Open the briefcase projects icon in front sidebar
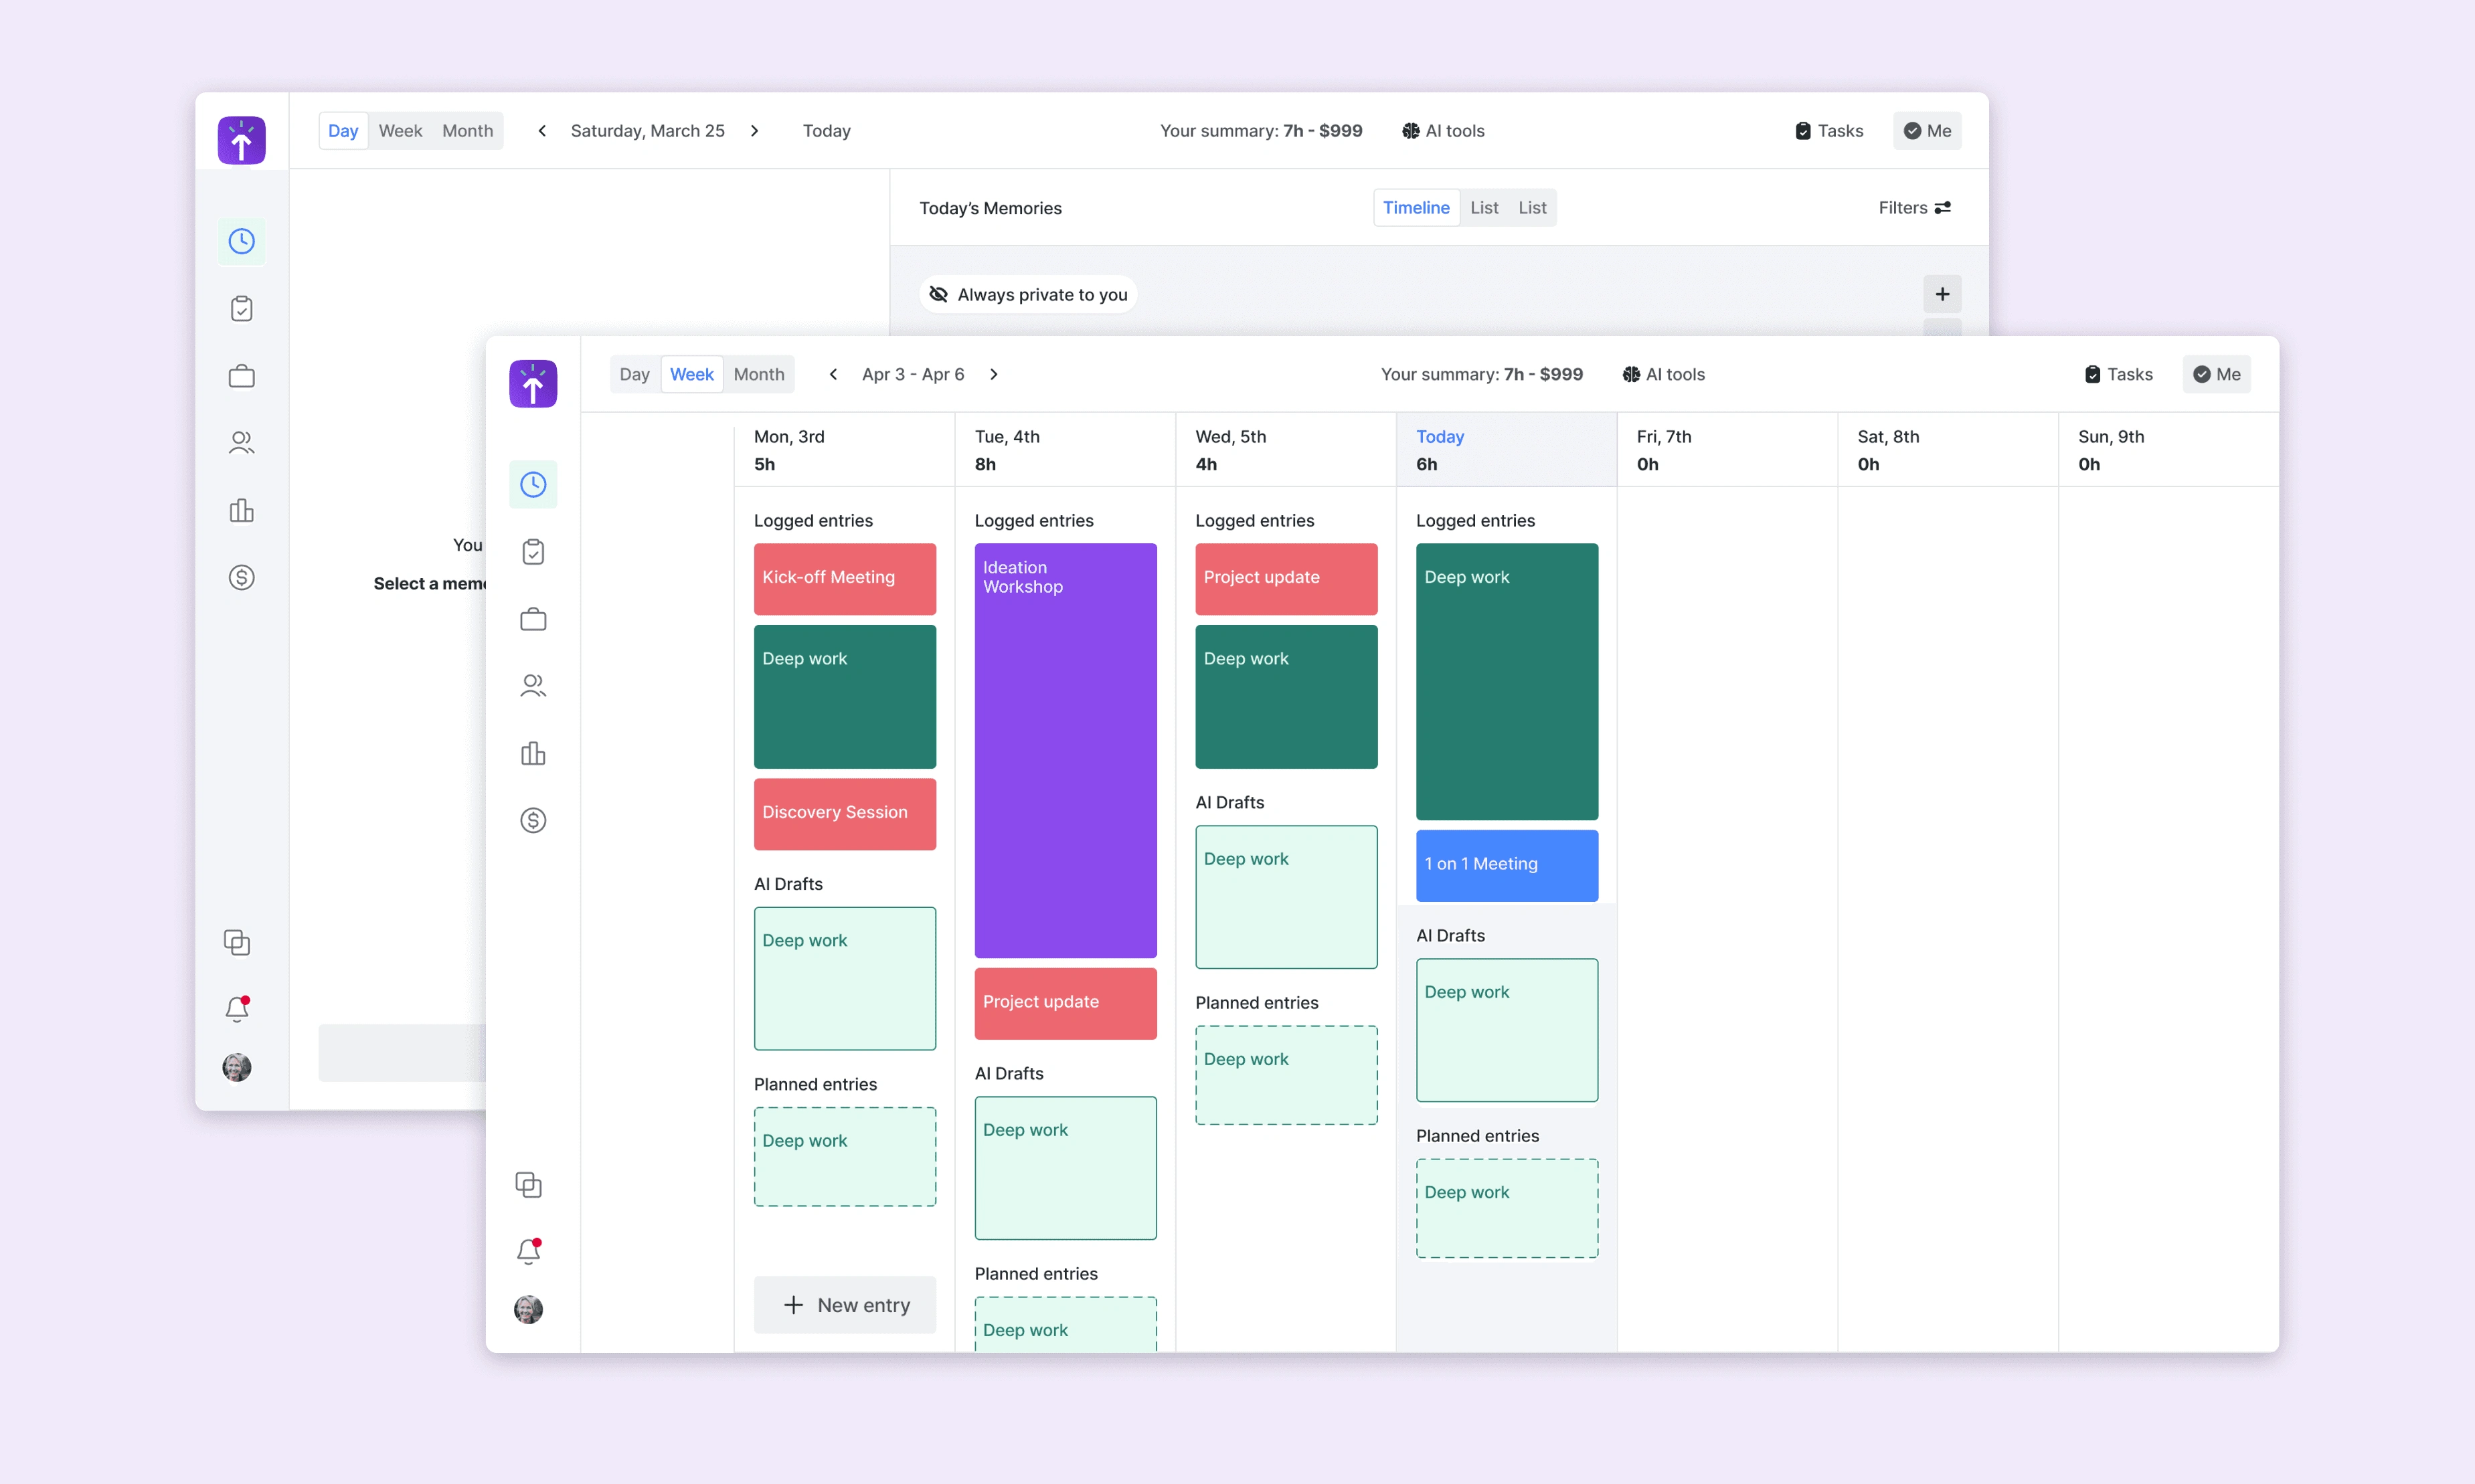The height and width of the screenshot is (1484, 2475). pos(533,619)
